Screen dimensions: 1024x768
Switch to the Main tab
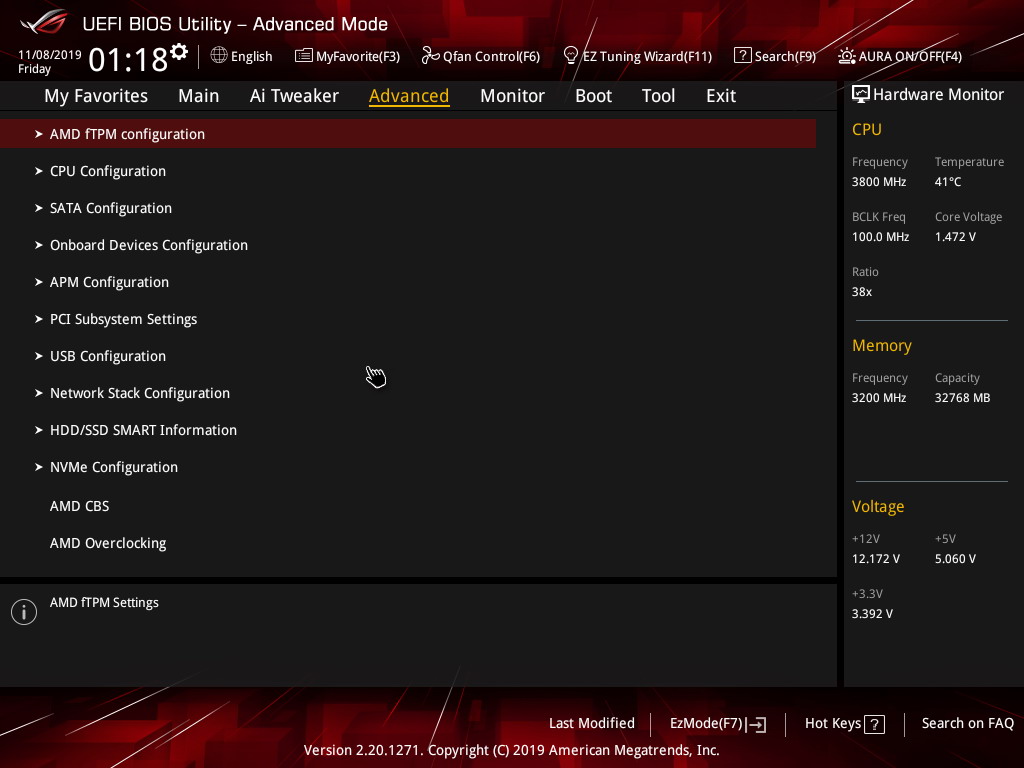[x=199, y=96]
